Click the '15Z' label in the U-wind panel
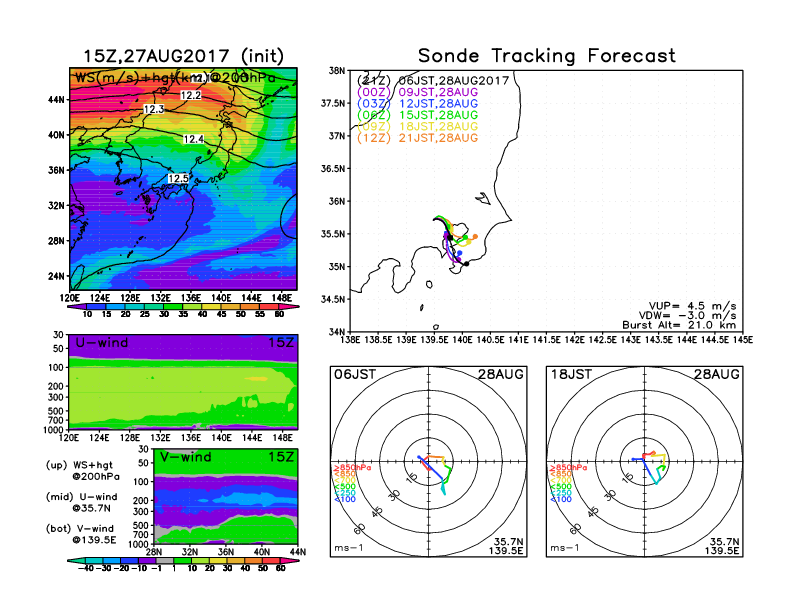Image resolution: width=792 pixels, height=612 pixels. (x=280, y=342)
